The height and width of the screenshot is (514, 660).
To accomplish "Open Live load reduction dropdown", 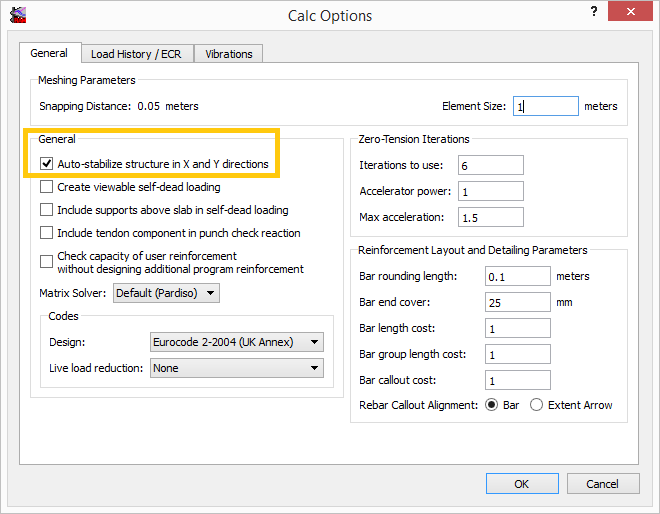I will [236, 368].
